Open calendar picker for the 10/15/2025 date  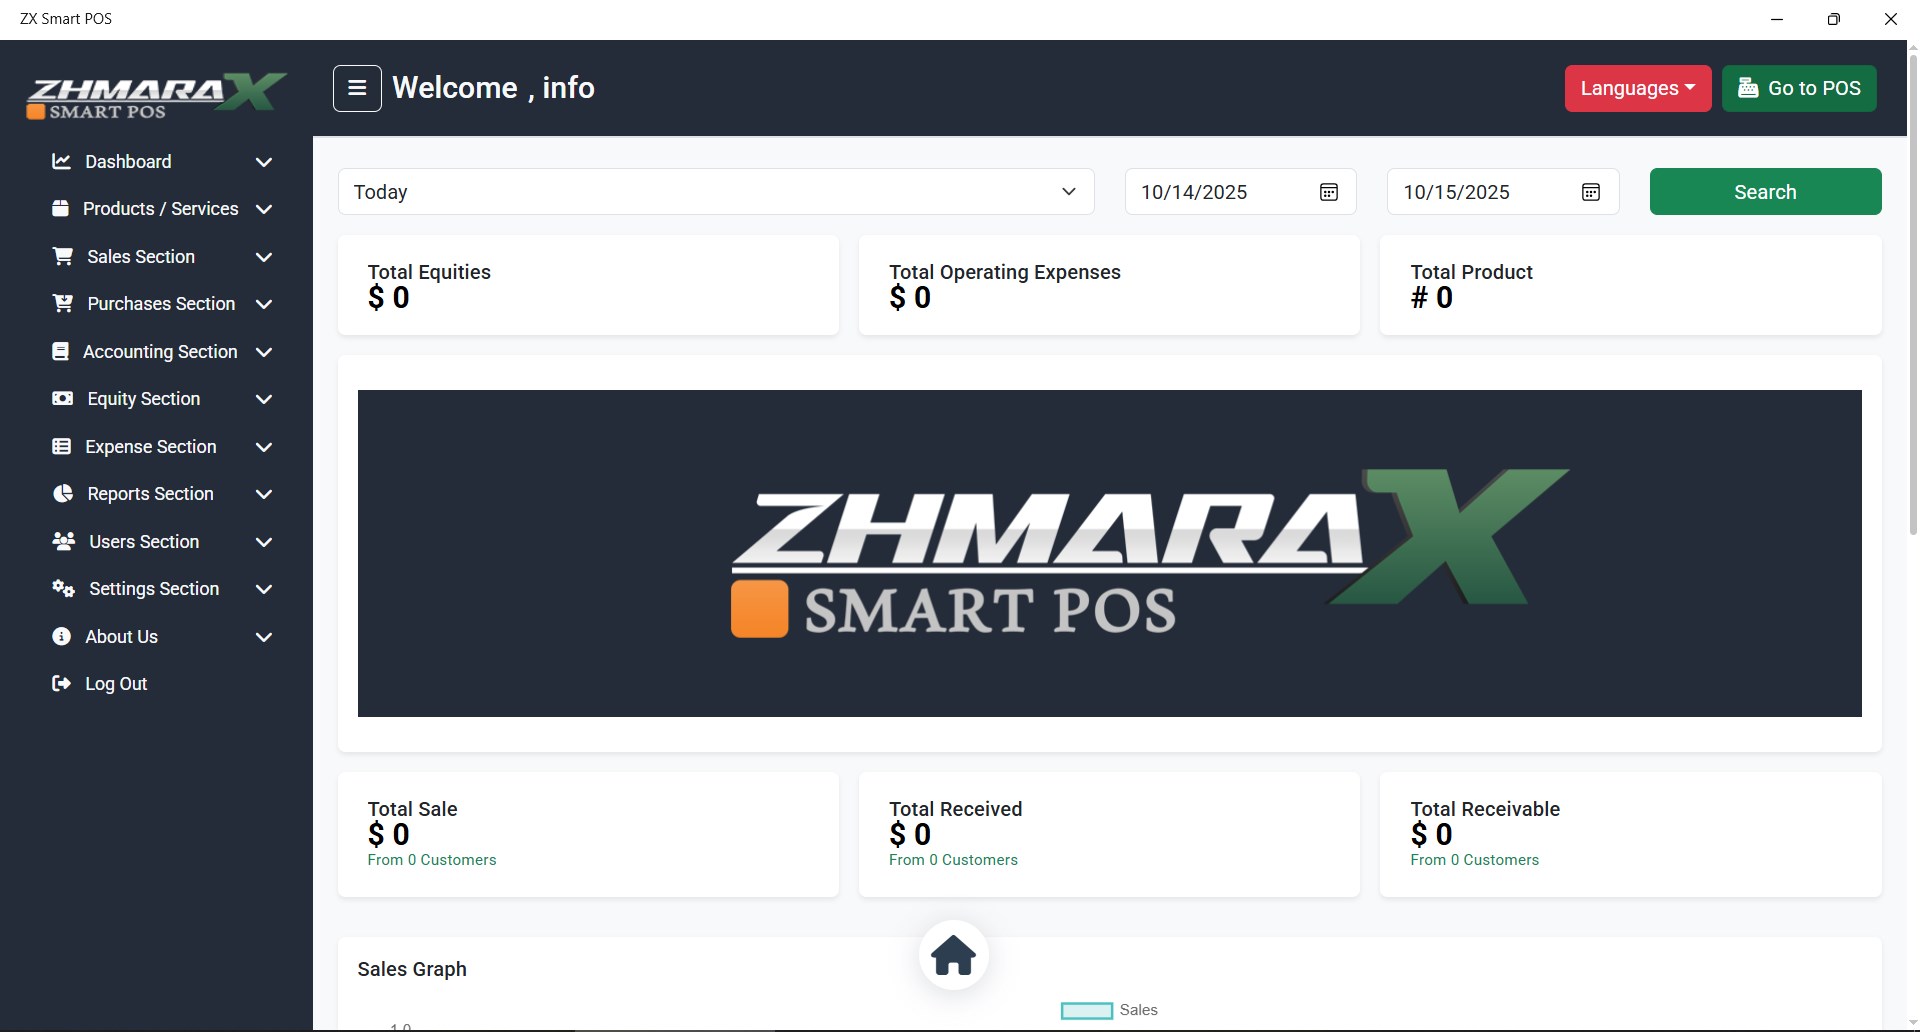pos(1591,192)
